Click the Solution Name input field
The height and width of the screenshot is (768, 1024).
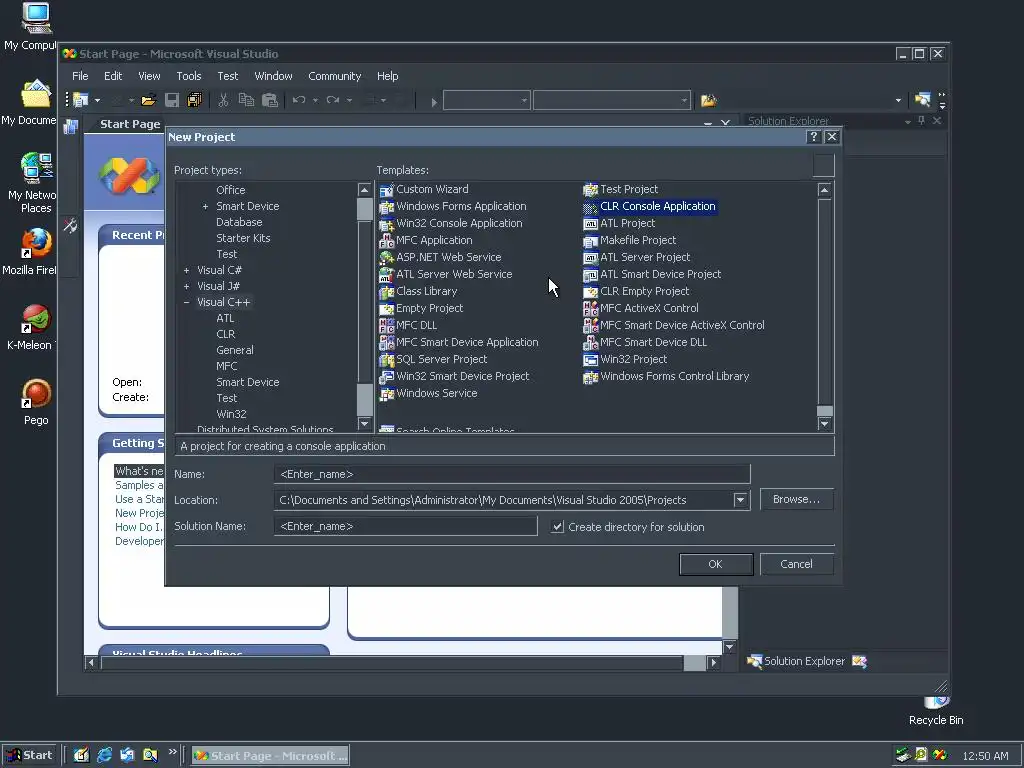pyautogui.click(x=406, y=526)
